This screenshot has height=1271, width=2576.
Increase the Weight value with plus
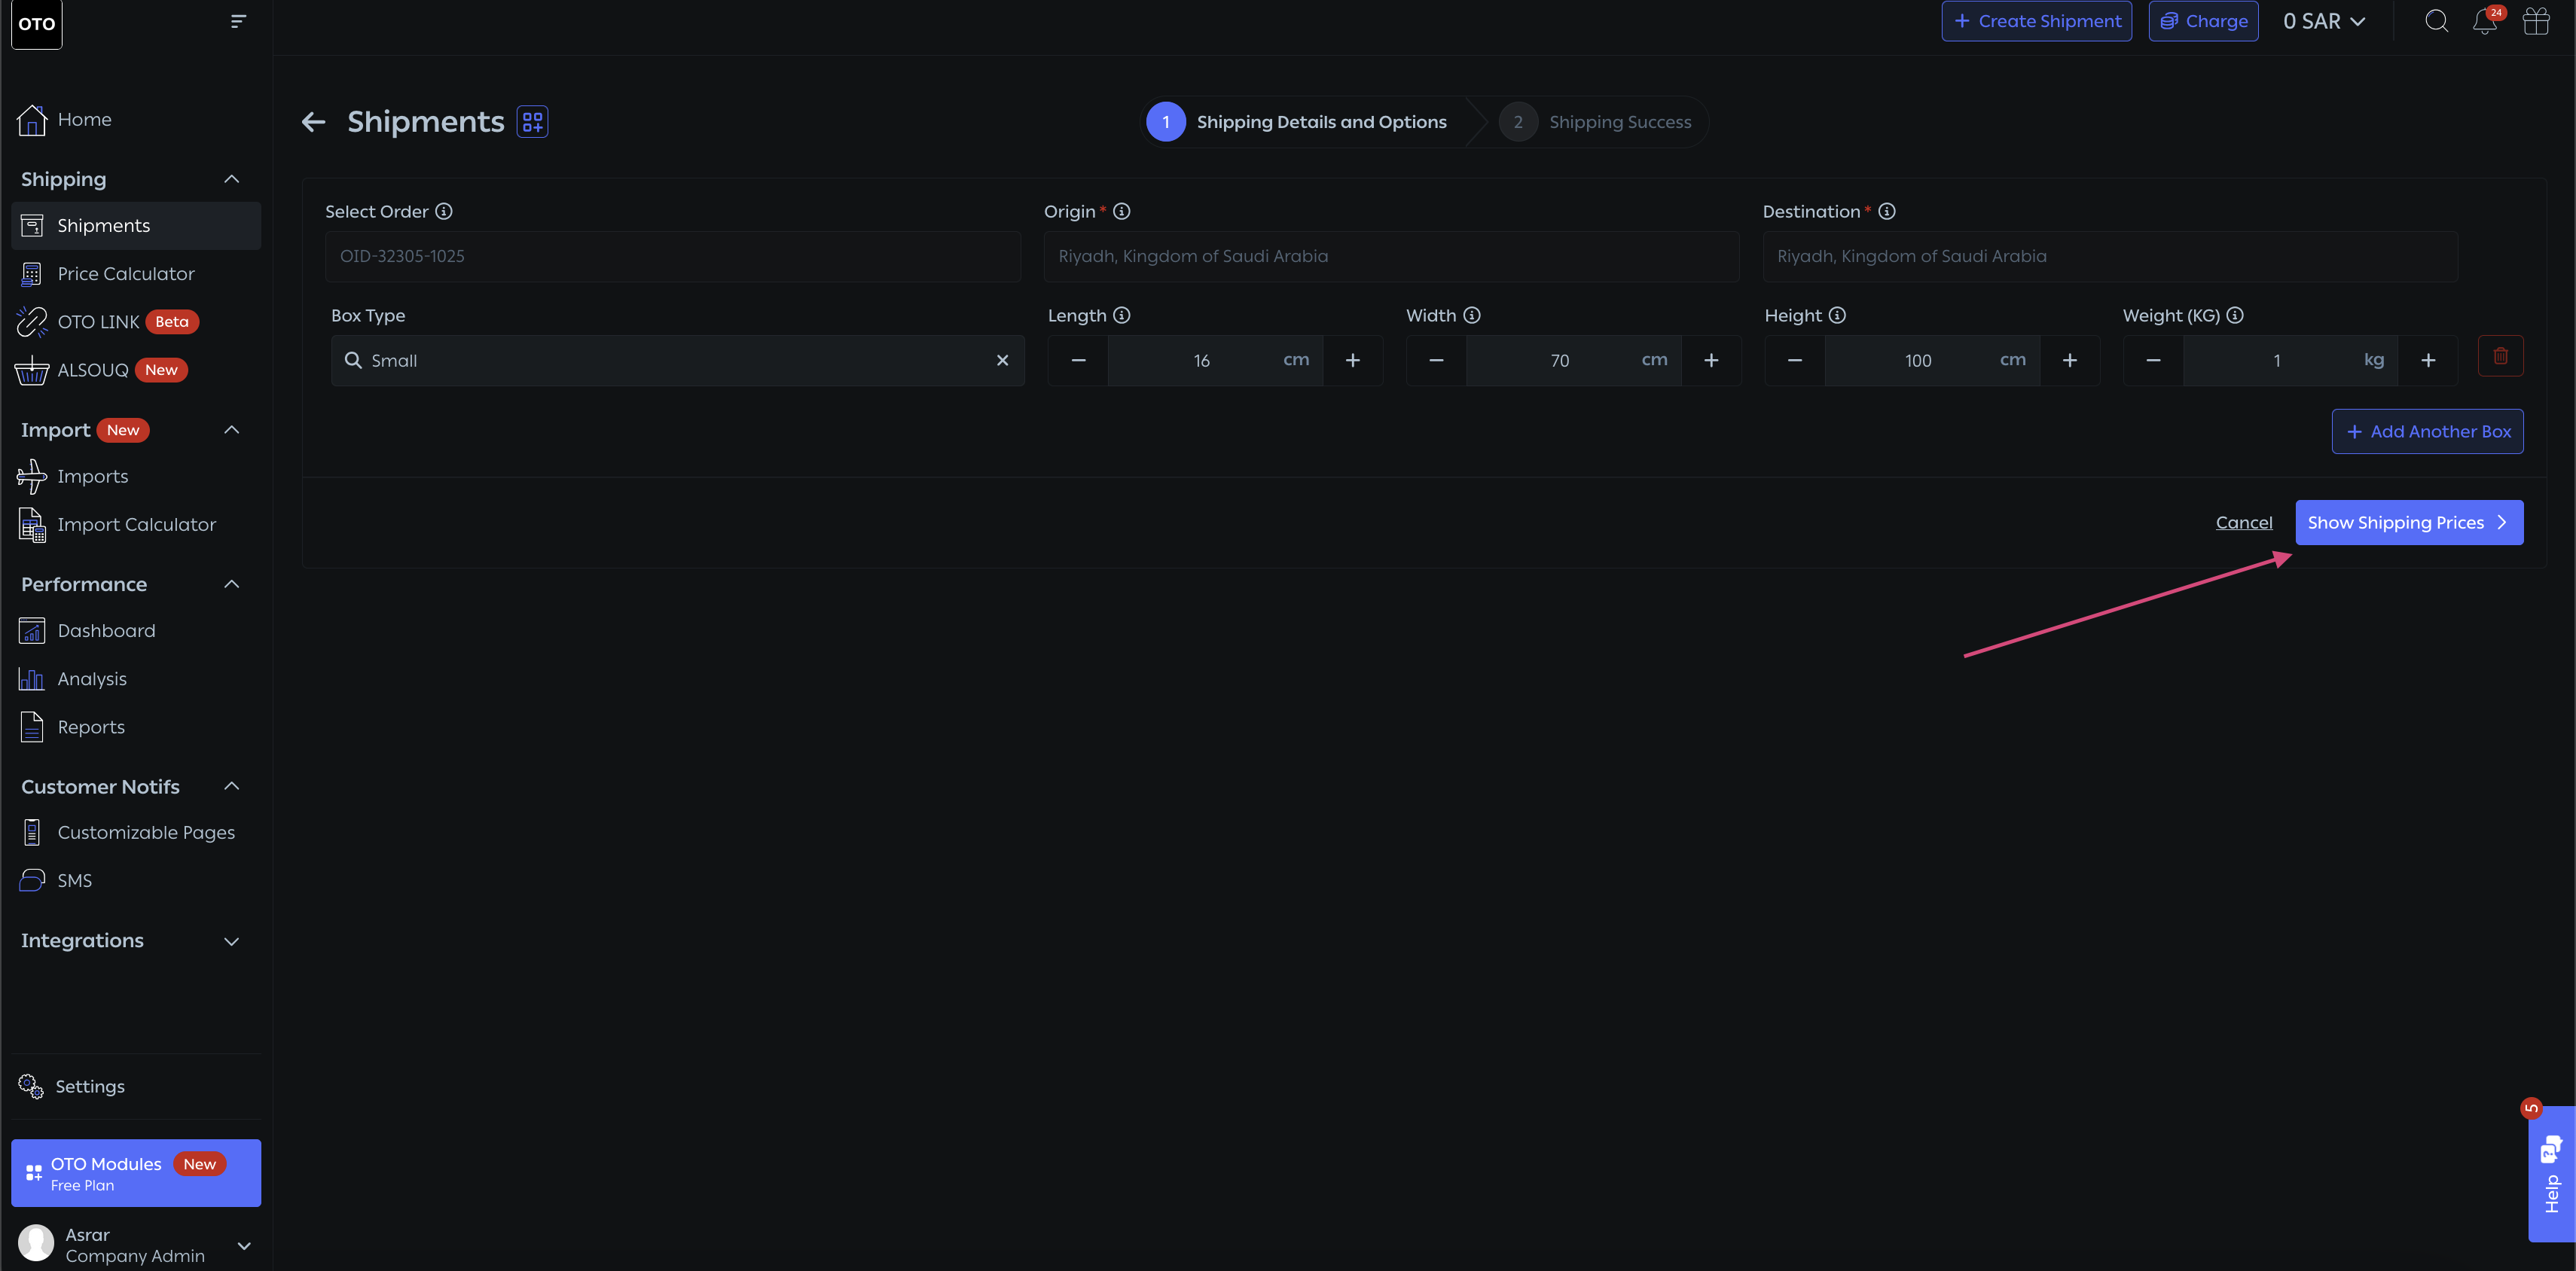[2428, 360]
